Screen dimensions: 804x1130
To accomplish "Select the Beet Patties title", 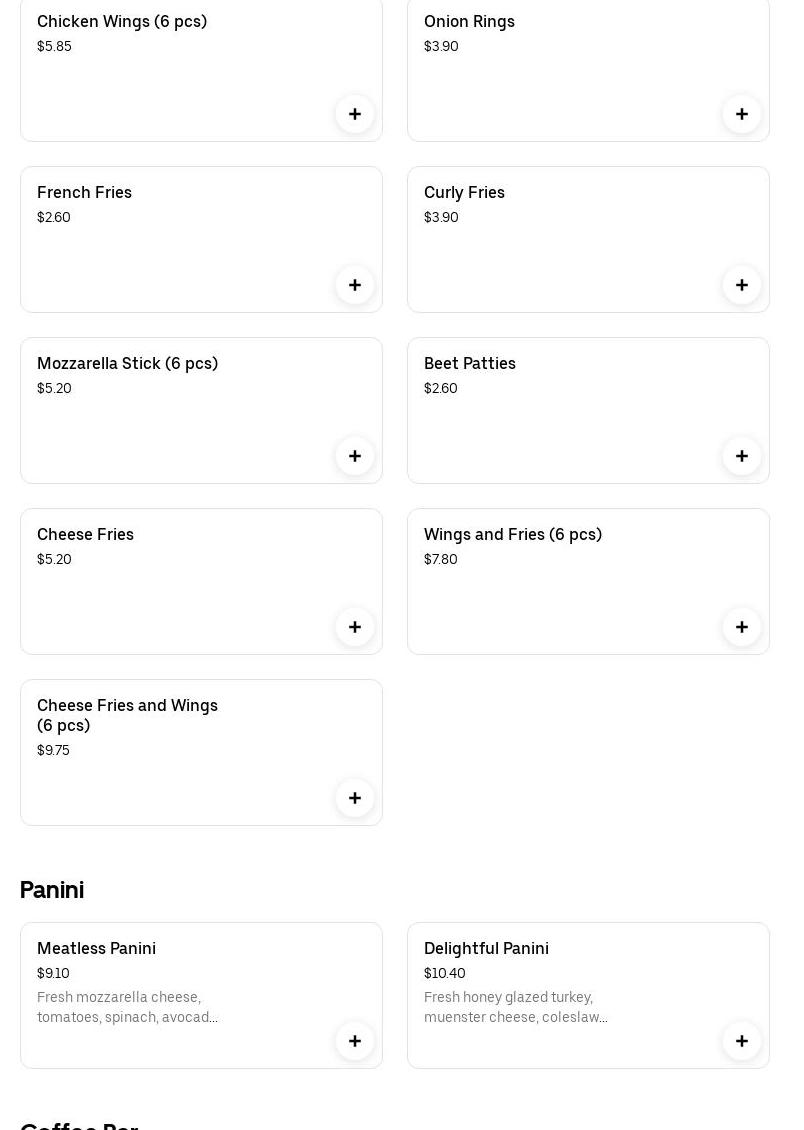I will click(470, 363).
